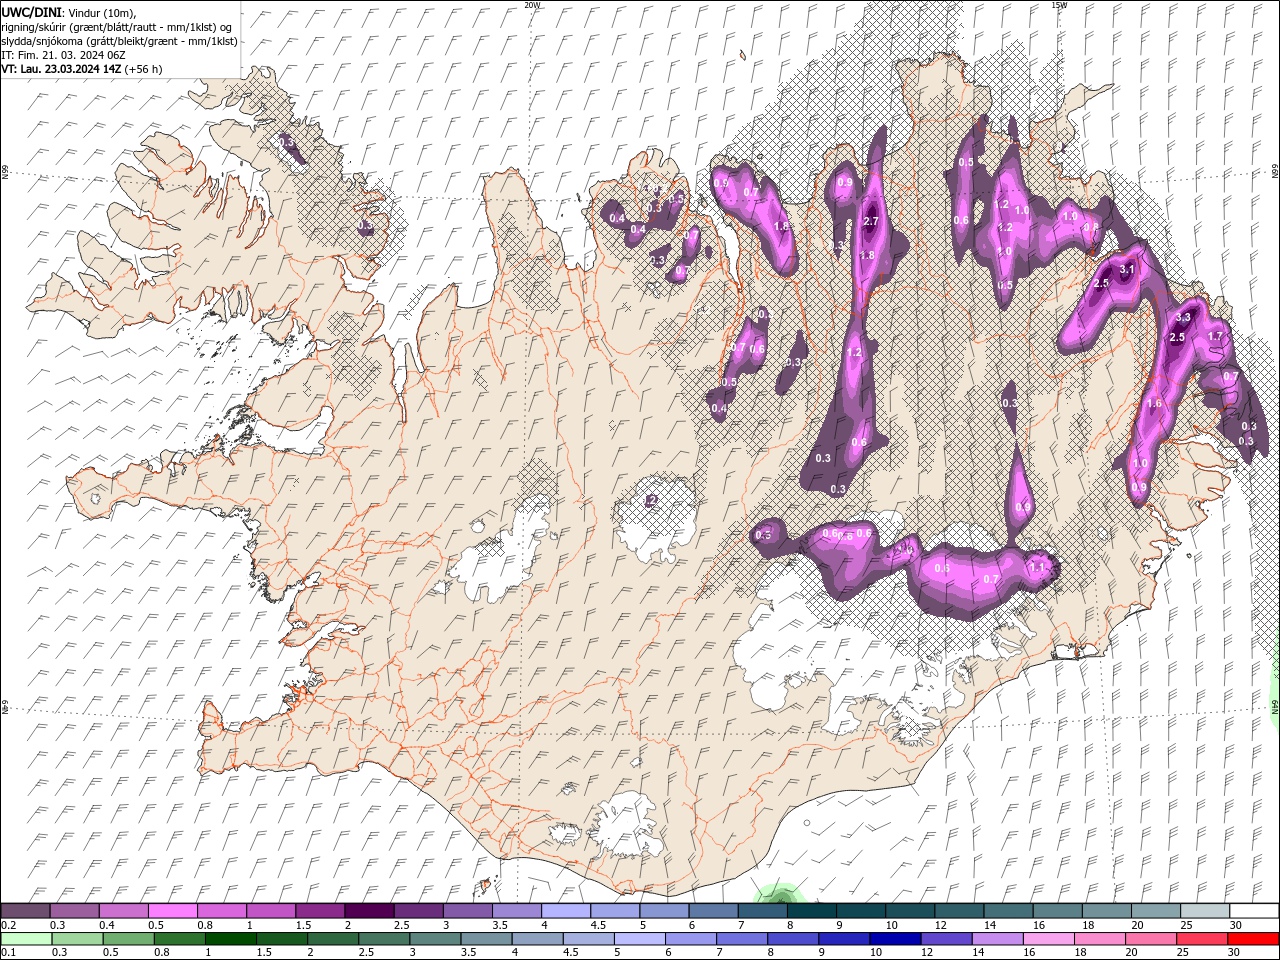Pick purple swatch between 1.5 and 2, upper legend
Image resolution: width=1280 pixels, height=960 pixels.
(321, 910)
